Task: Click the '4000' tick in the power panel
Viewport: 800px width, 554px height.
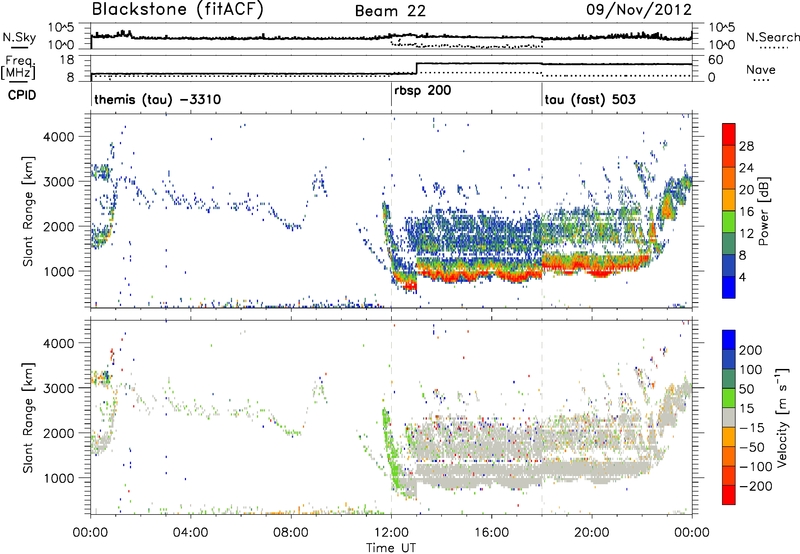Action: [x=58, y=137]
